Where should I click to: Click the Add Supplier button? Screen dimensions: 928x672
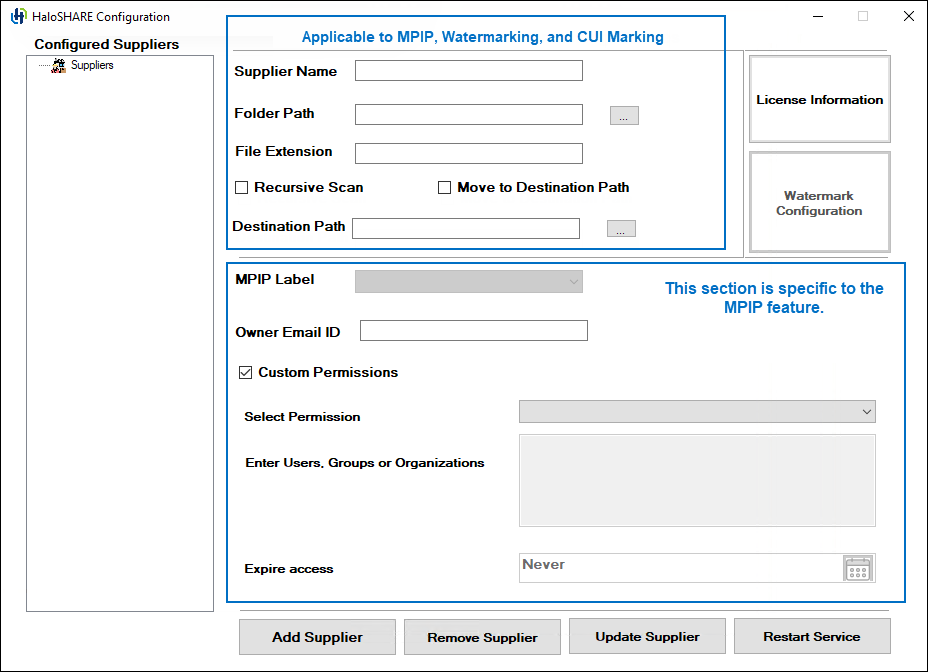click(317, 637)
